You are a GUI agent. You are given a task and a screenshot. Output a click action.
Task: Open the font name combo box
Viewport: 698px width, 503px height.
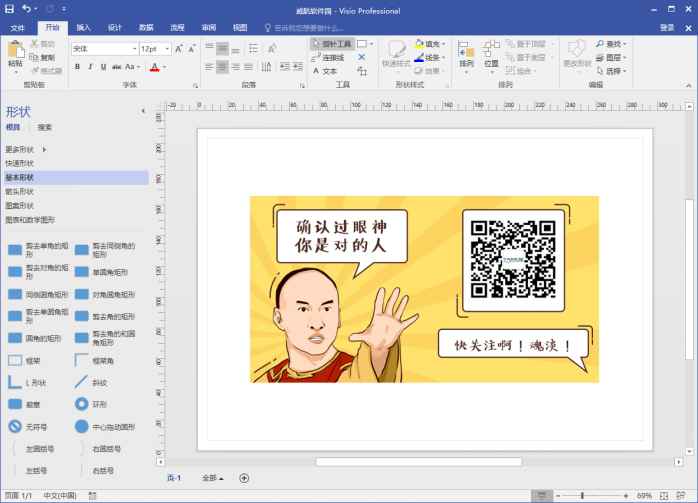104,49
